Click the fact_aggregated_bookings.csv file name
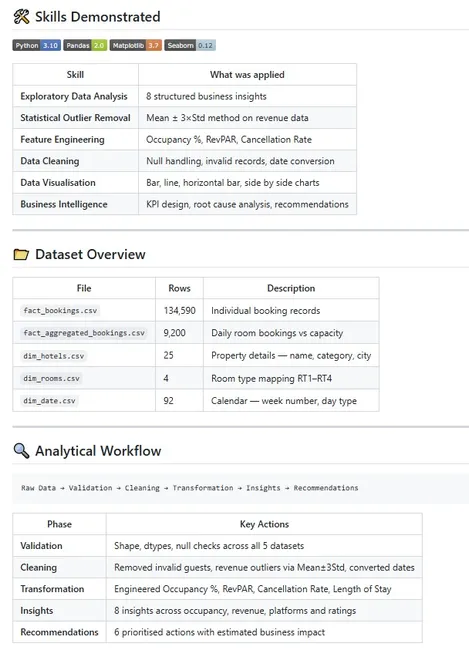Screen dimensions: 469x650 click(x=84, y=333)
